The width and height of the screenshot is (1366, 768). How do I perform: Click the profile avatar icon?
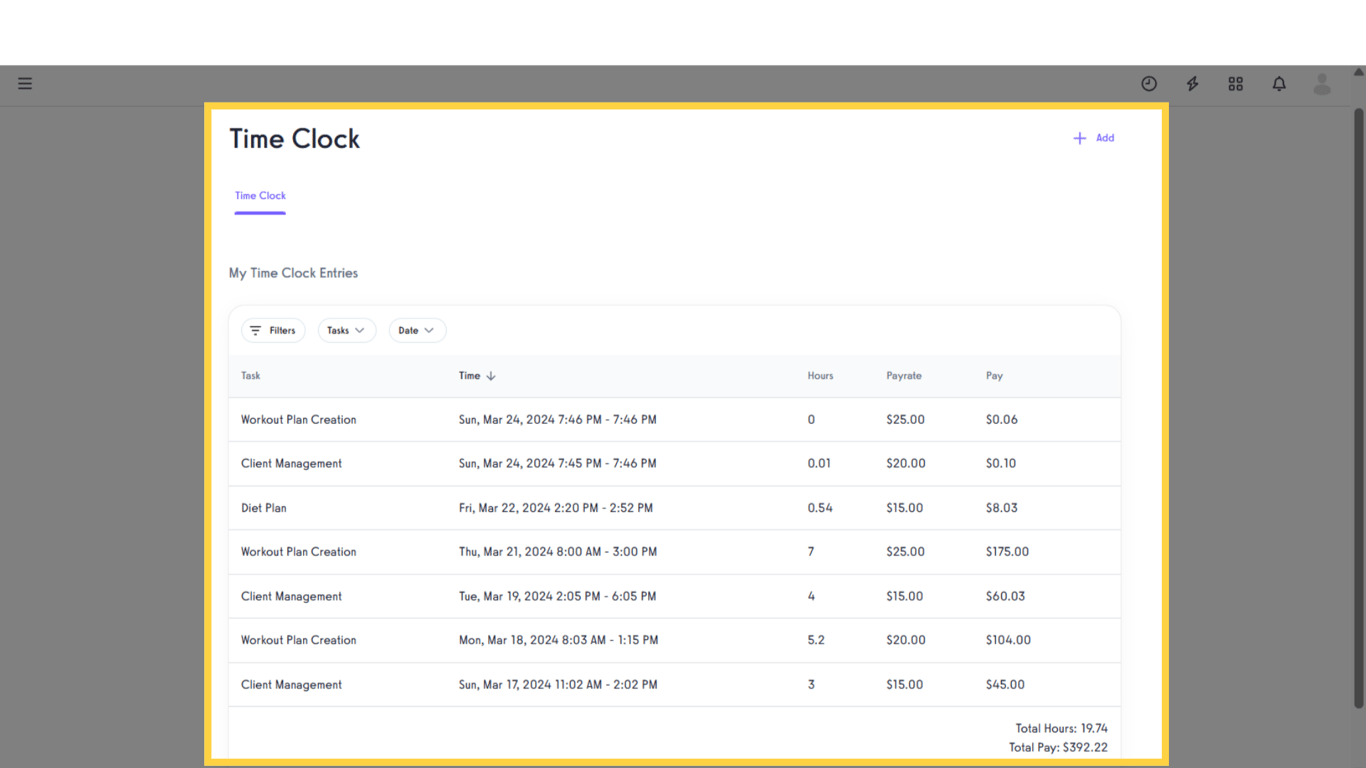point(1322,84)
